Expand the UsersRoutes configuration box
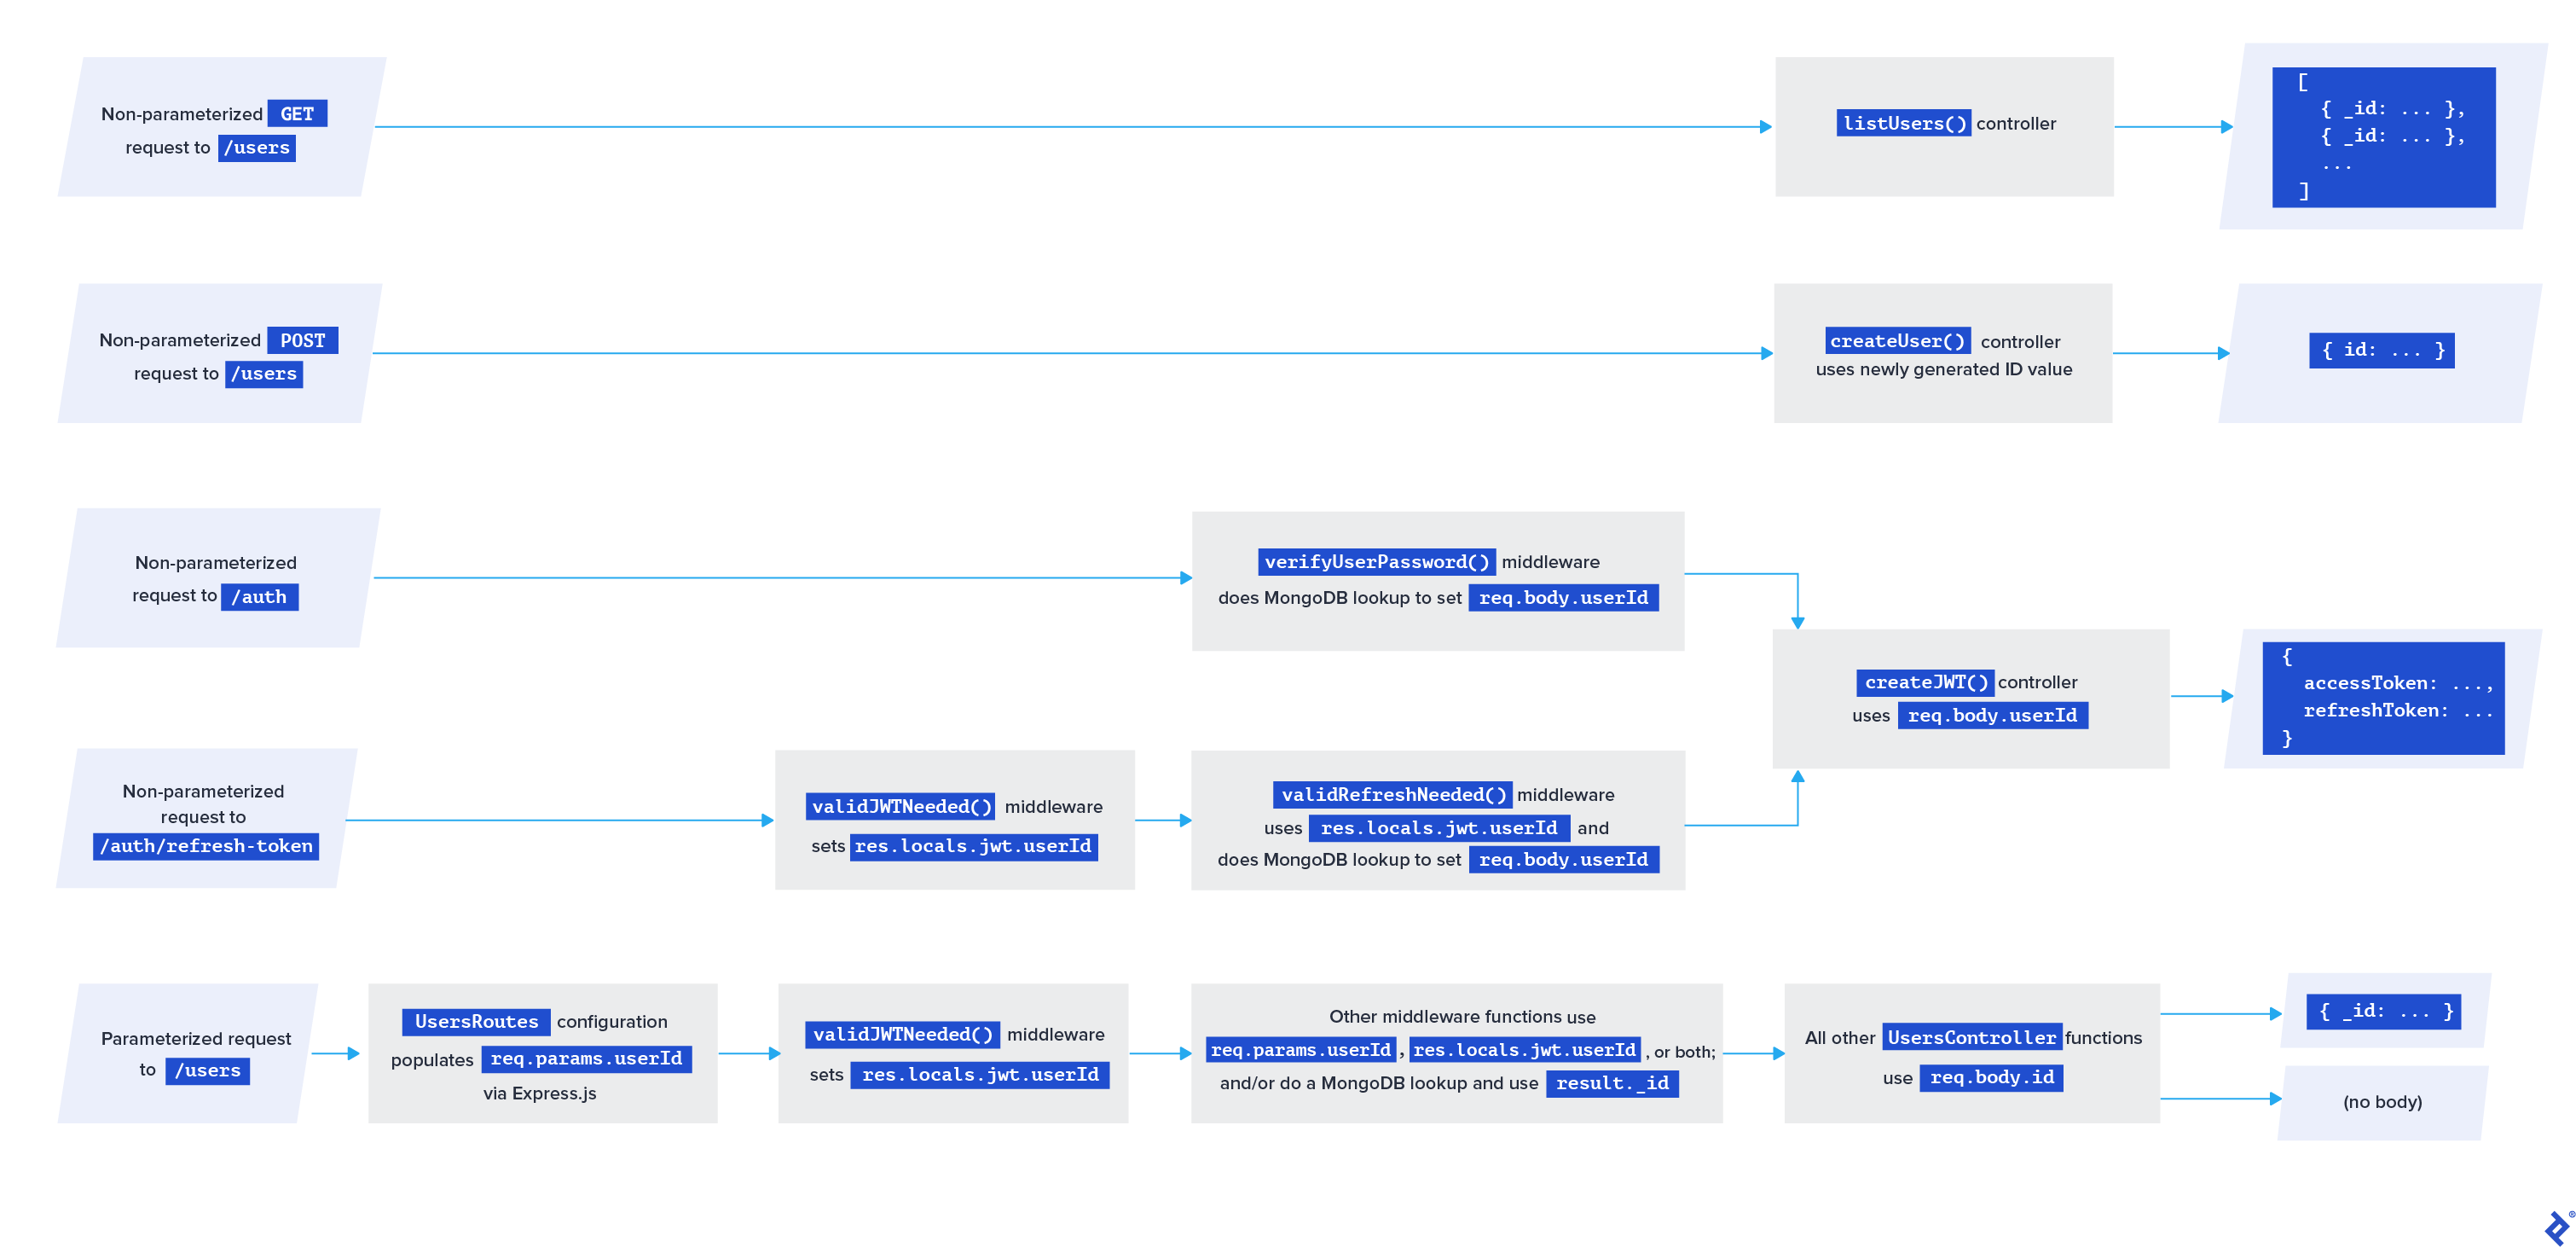 click(543, 1055)
